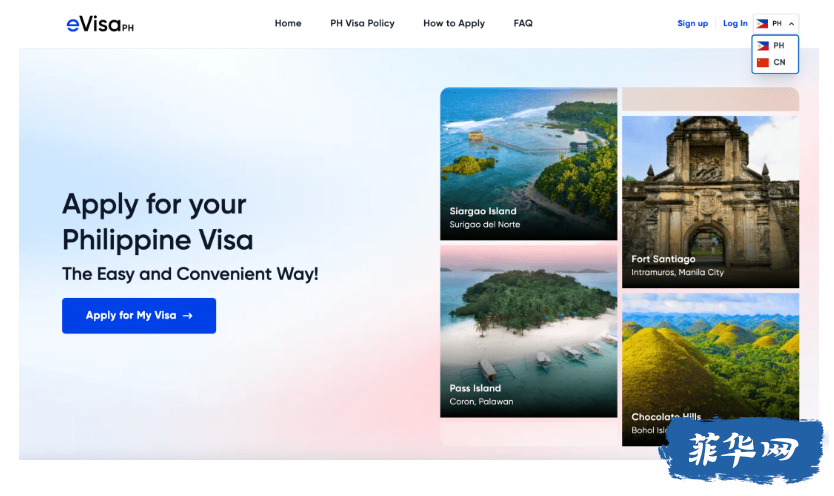Click the eVisa PH logo
Image resolution: width=834 pixels, height=496 pixels.
point(100,24)
